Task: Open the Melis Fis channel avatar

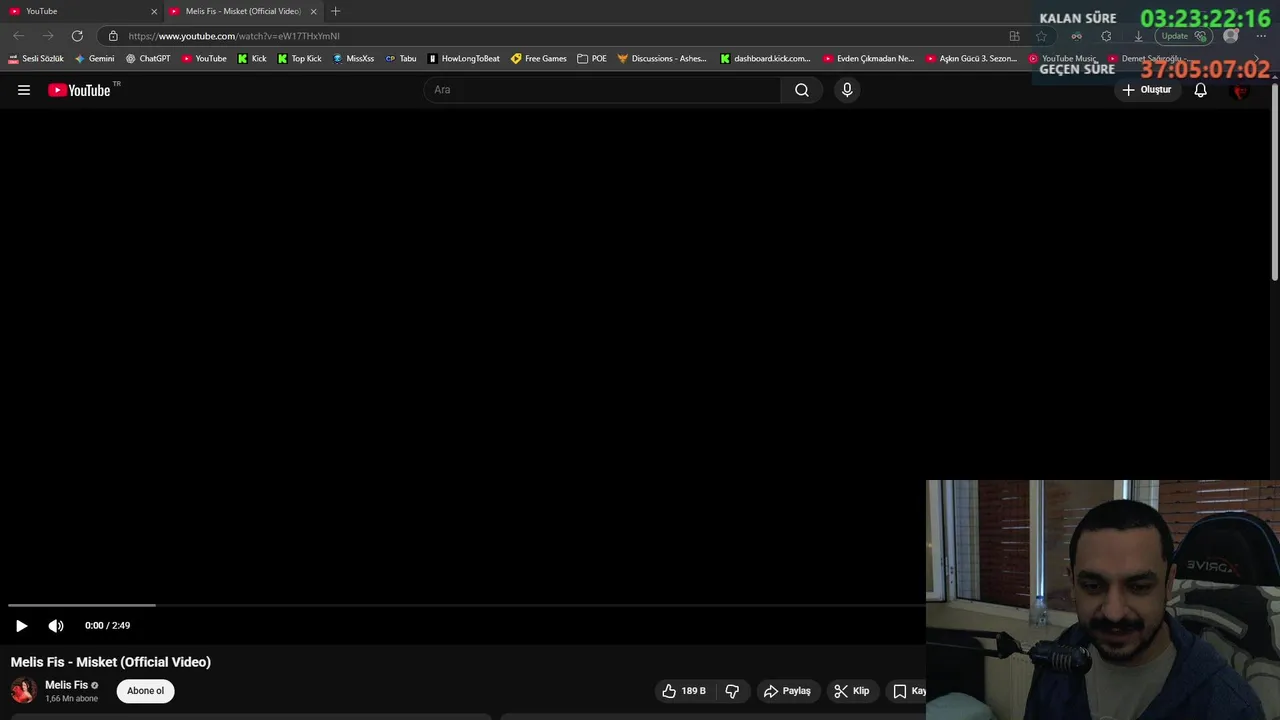Action: click(23, 690)
